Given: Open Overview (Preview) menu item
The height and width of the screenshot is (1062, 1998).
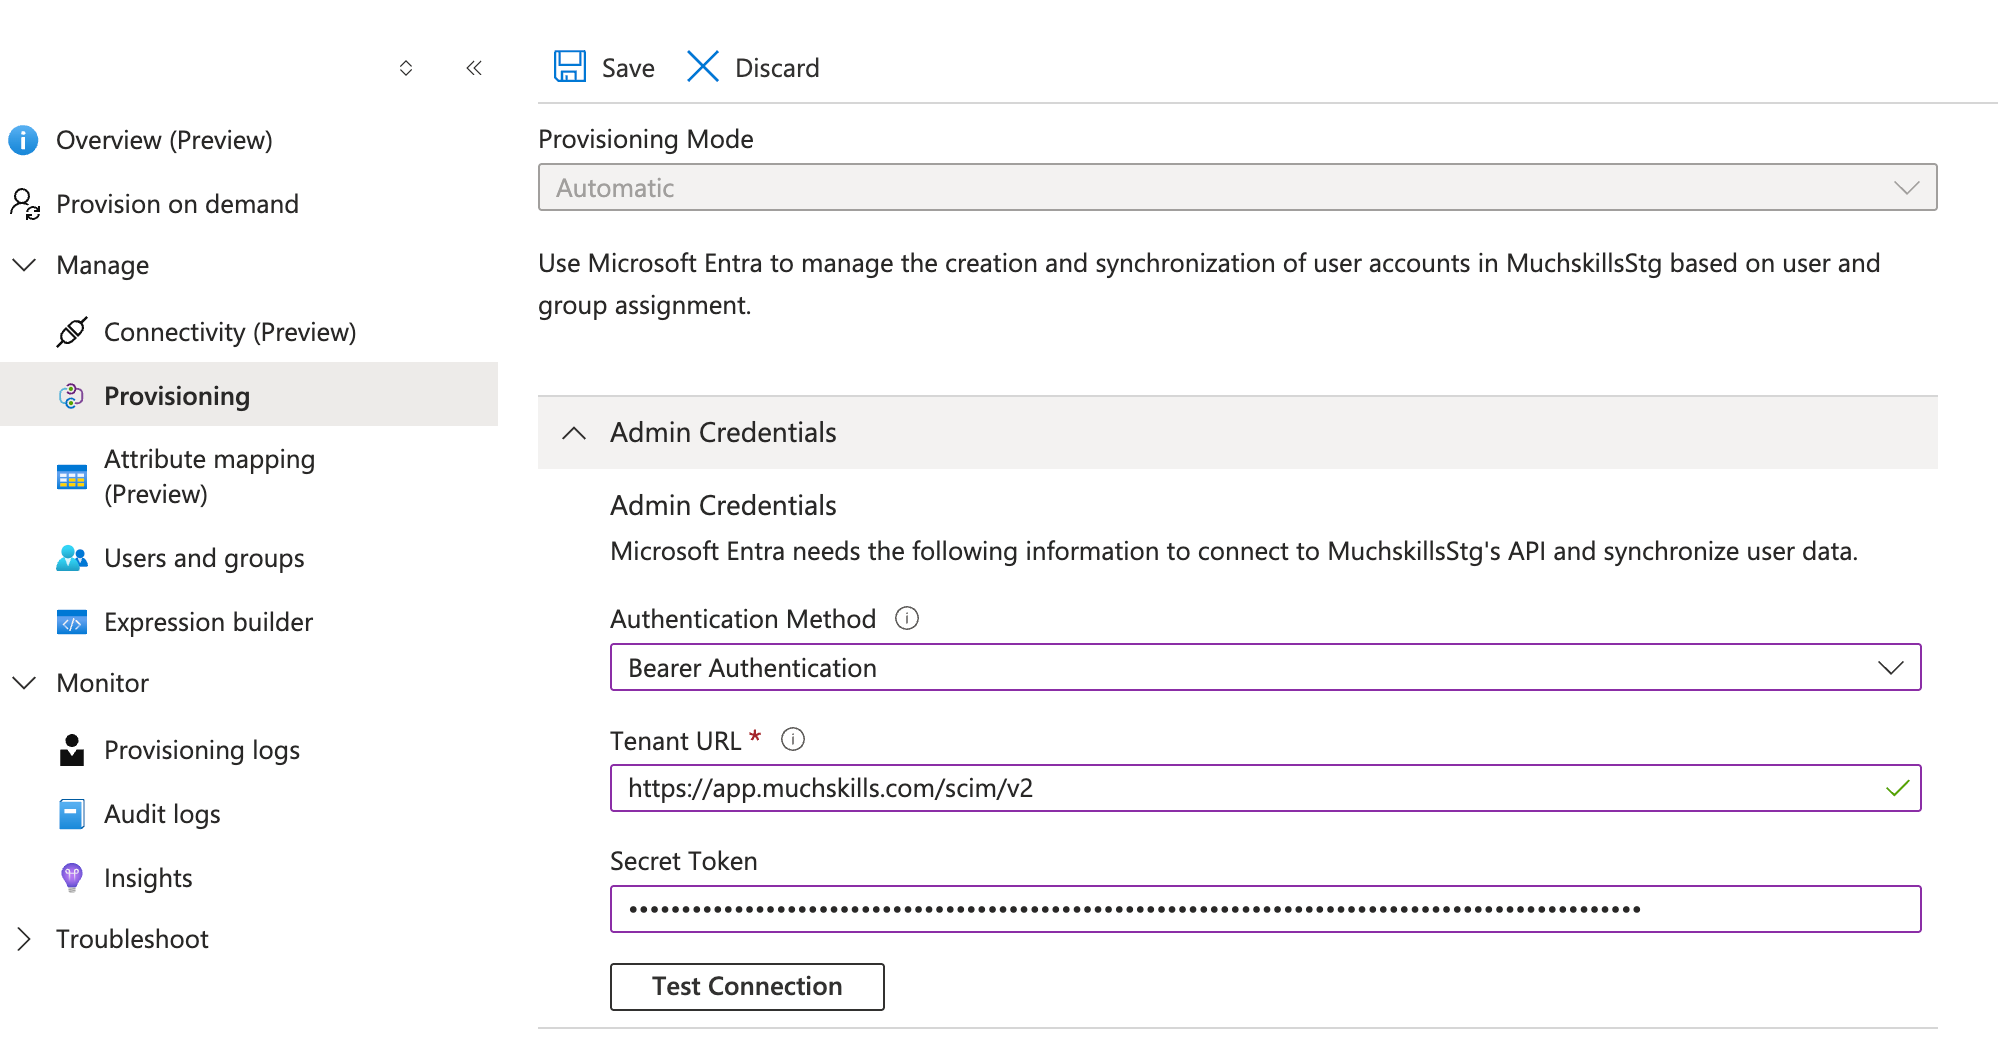Looking at the screenshot, I should coord(164,140).
